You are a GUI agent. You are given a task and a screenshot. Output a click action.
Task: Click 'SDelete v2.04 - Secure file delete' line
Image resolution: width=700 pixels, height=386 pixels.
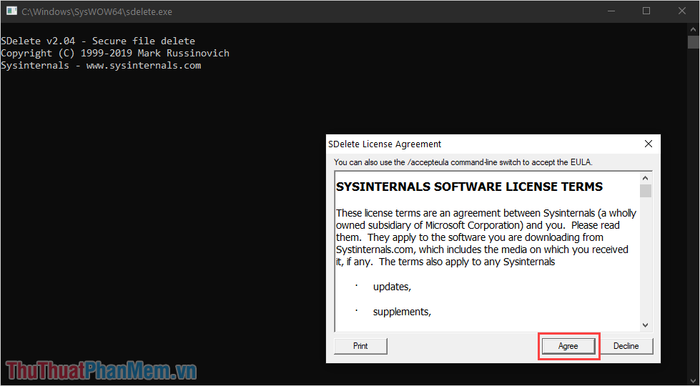point(98,41)
